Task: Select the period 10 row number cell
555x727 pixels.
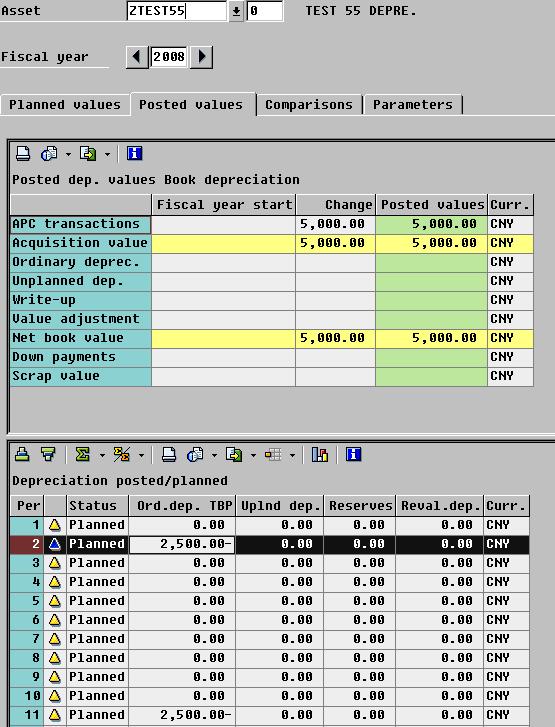Action: [x=27, y=696]
